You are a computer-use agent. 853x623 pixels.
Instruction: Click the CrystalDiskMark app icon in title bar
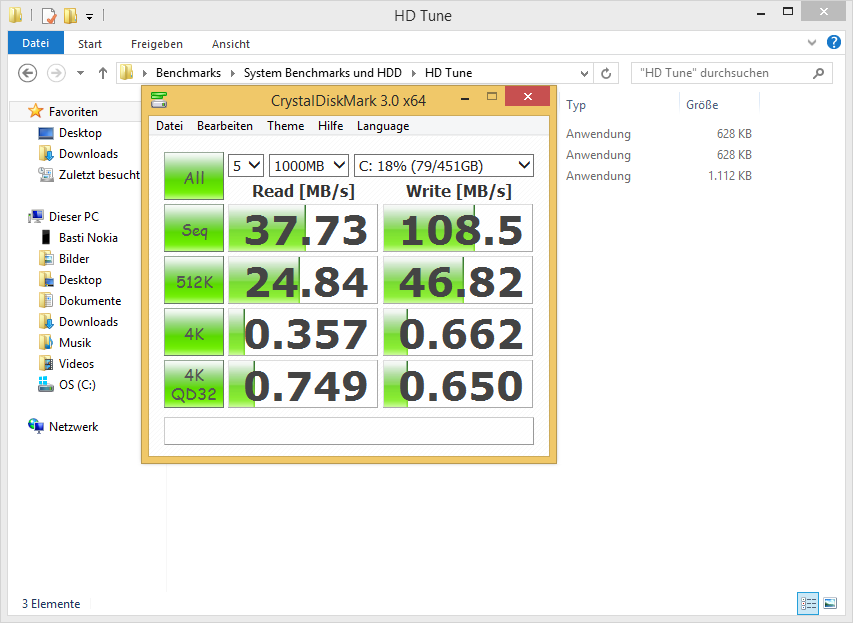(x=159, y=100)
